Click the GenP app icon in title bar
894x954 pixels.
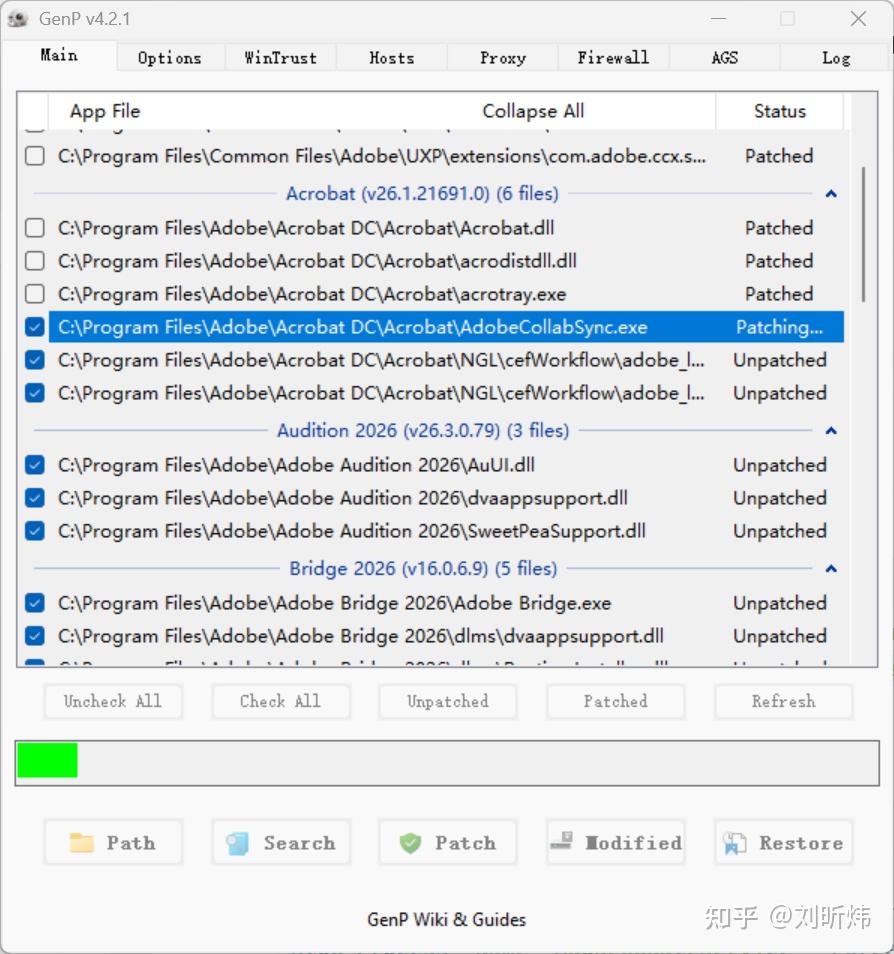point(18,19)
